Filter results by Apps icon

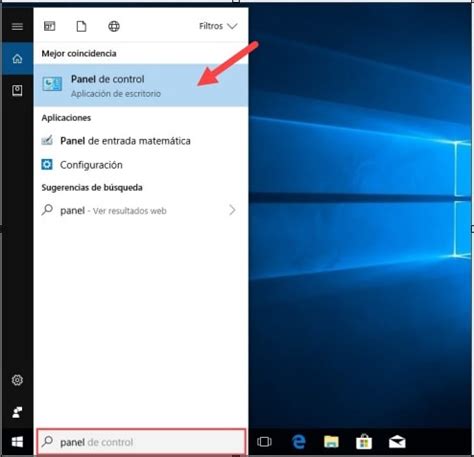[50, 26]
